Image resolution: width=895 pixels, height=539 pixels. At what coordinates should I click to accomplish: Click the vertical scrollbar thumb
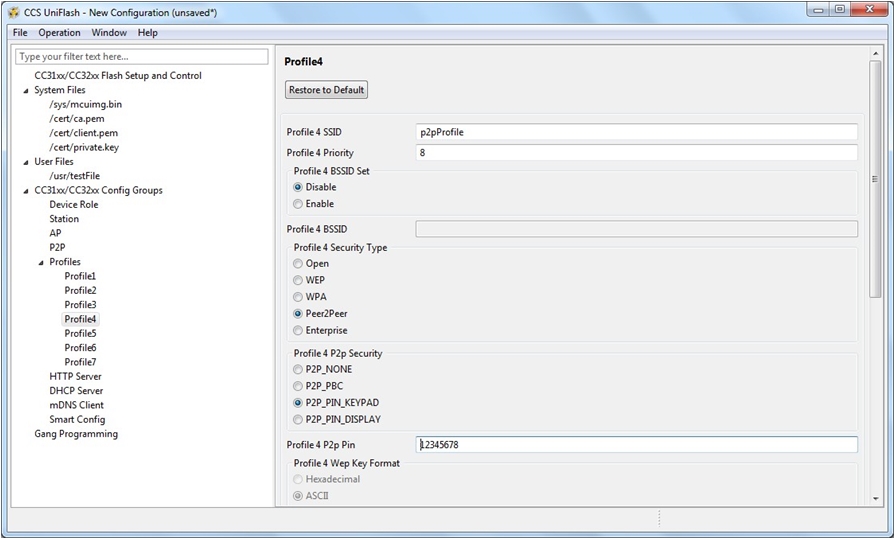(x=875, y=179)
